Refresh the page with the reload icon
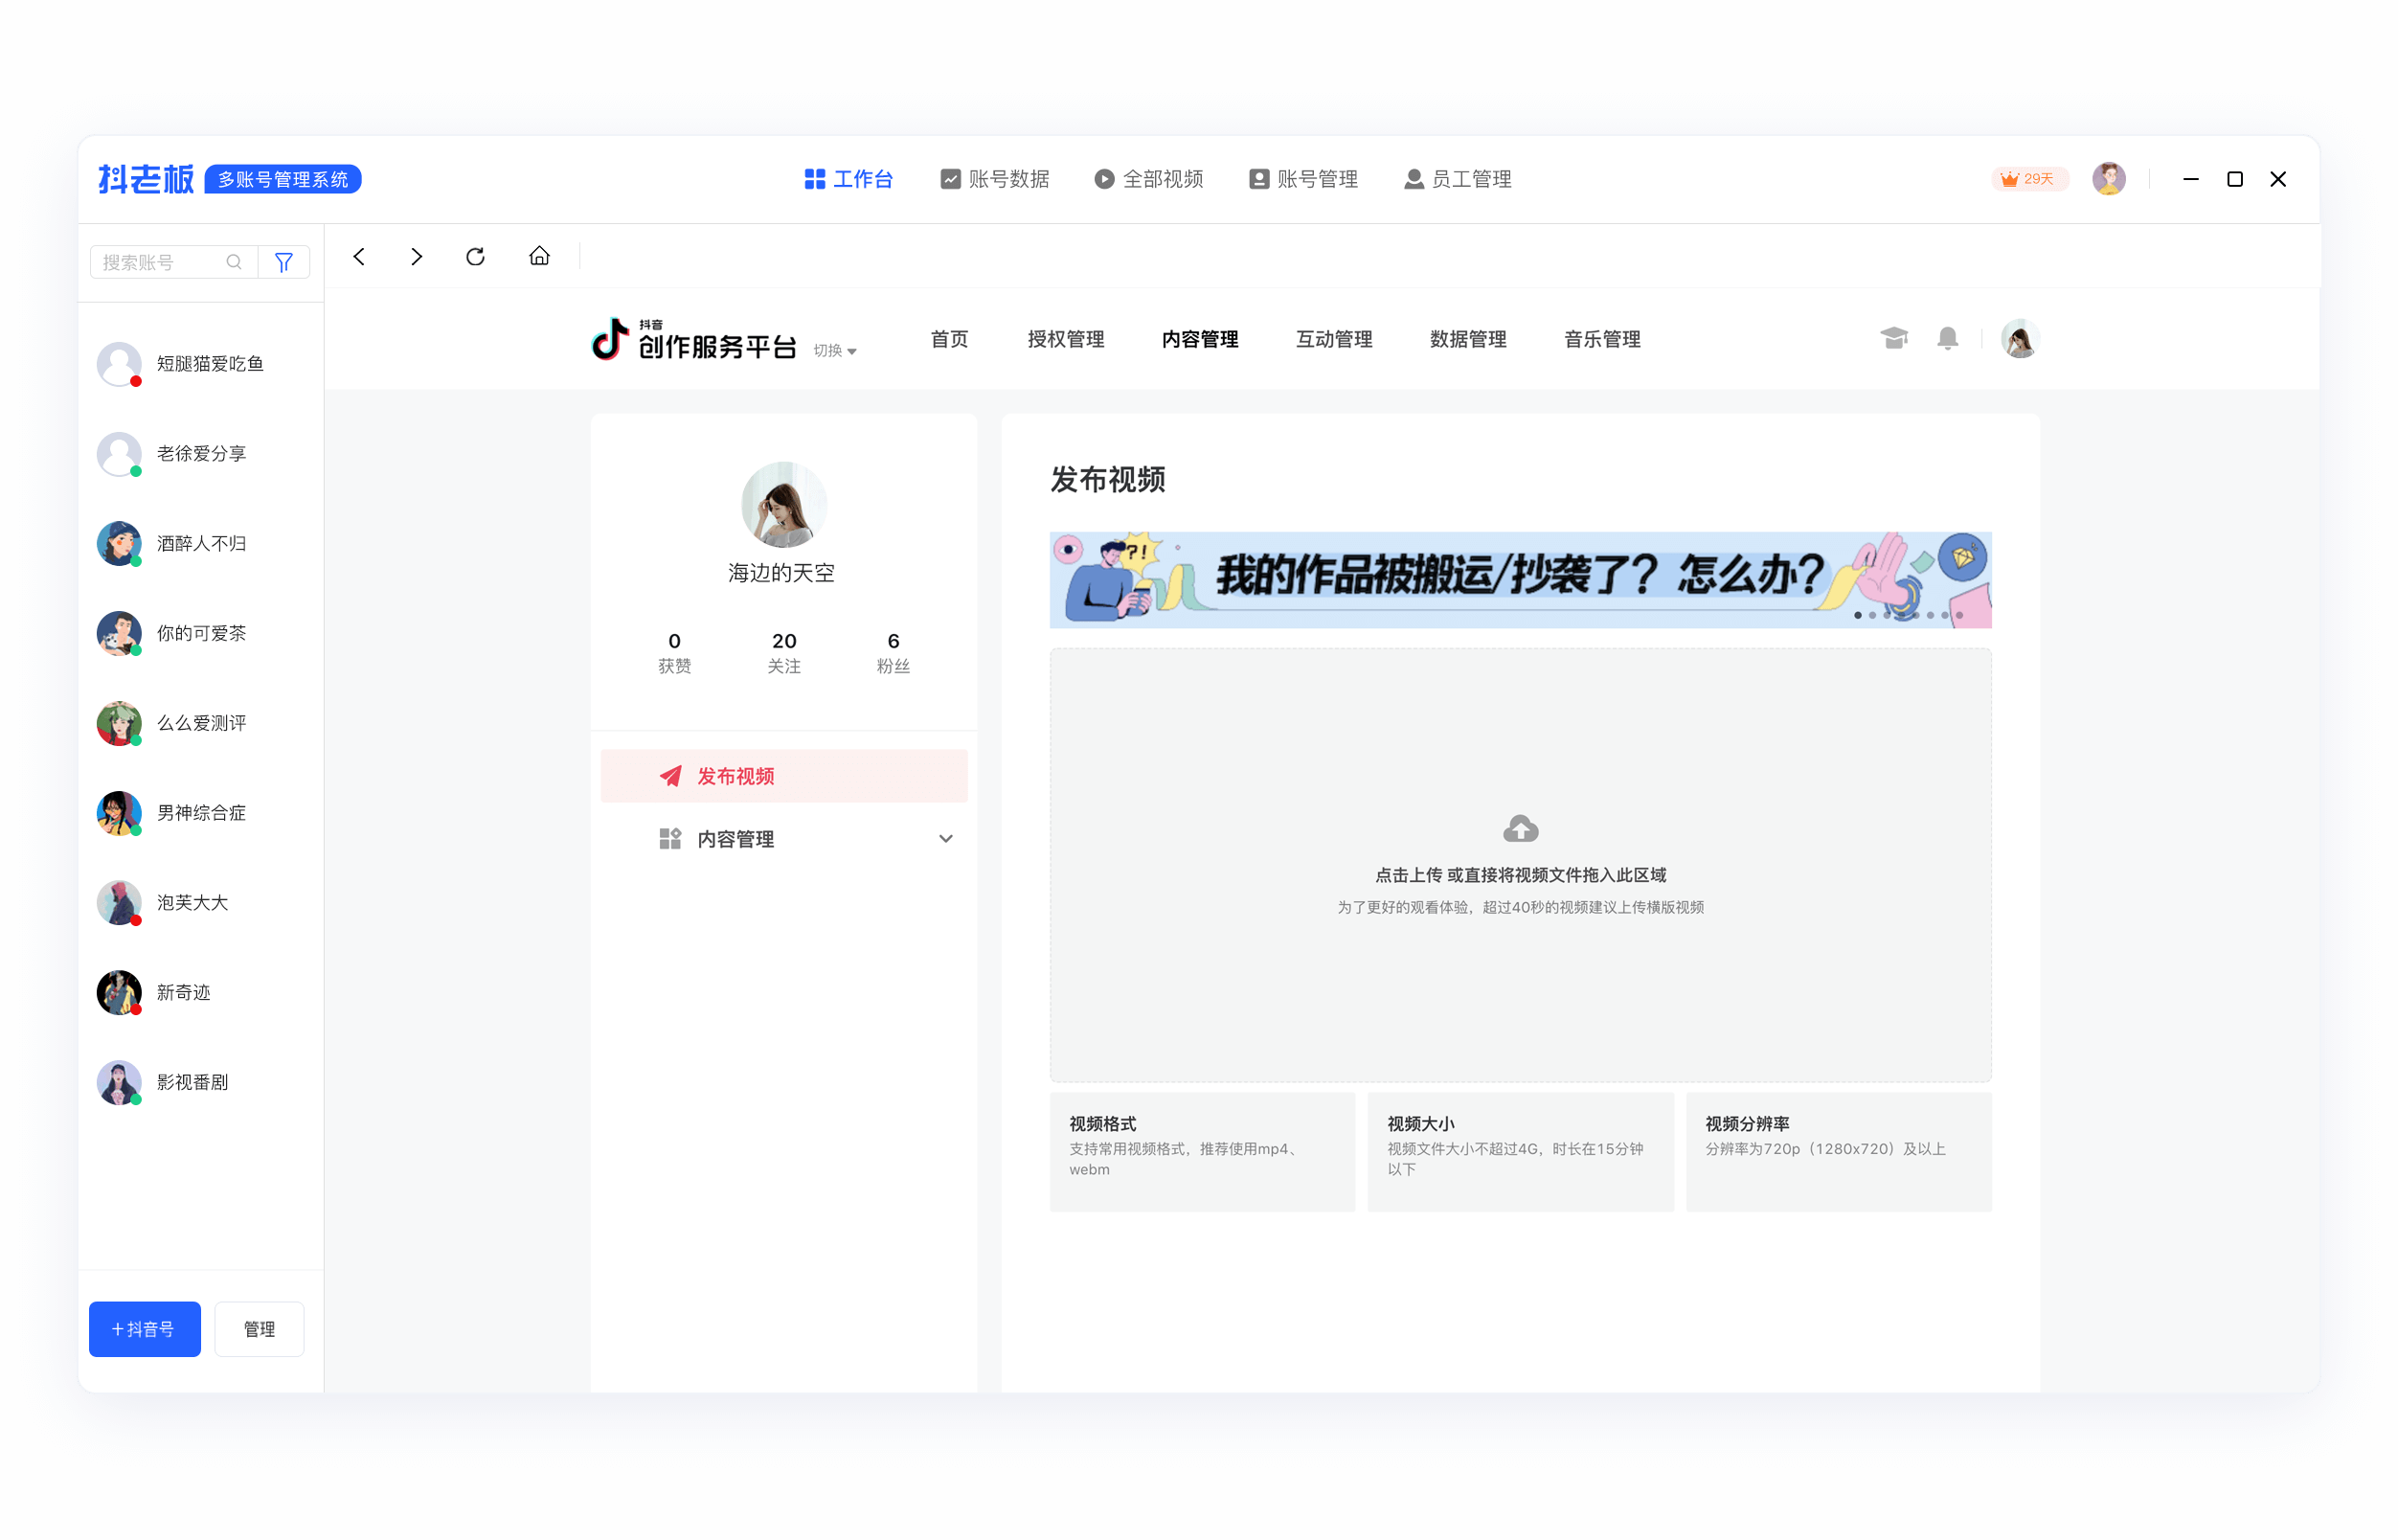The image size is (2398, 1540). [x=475, y=256]
